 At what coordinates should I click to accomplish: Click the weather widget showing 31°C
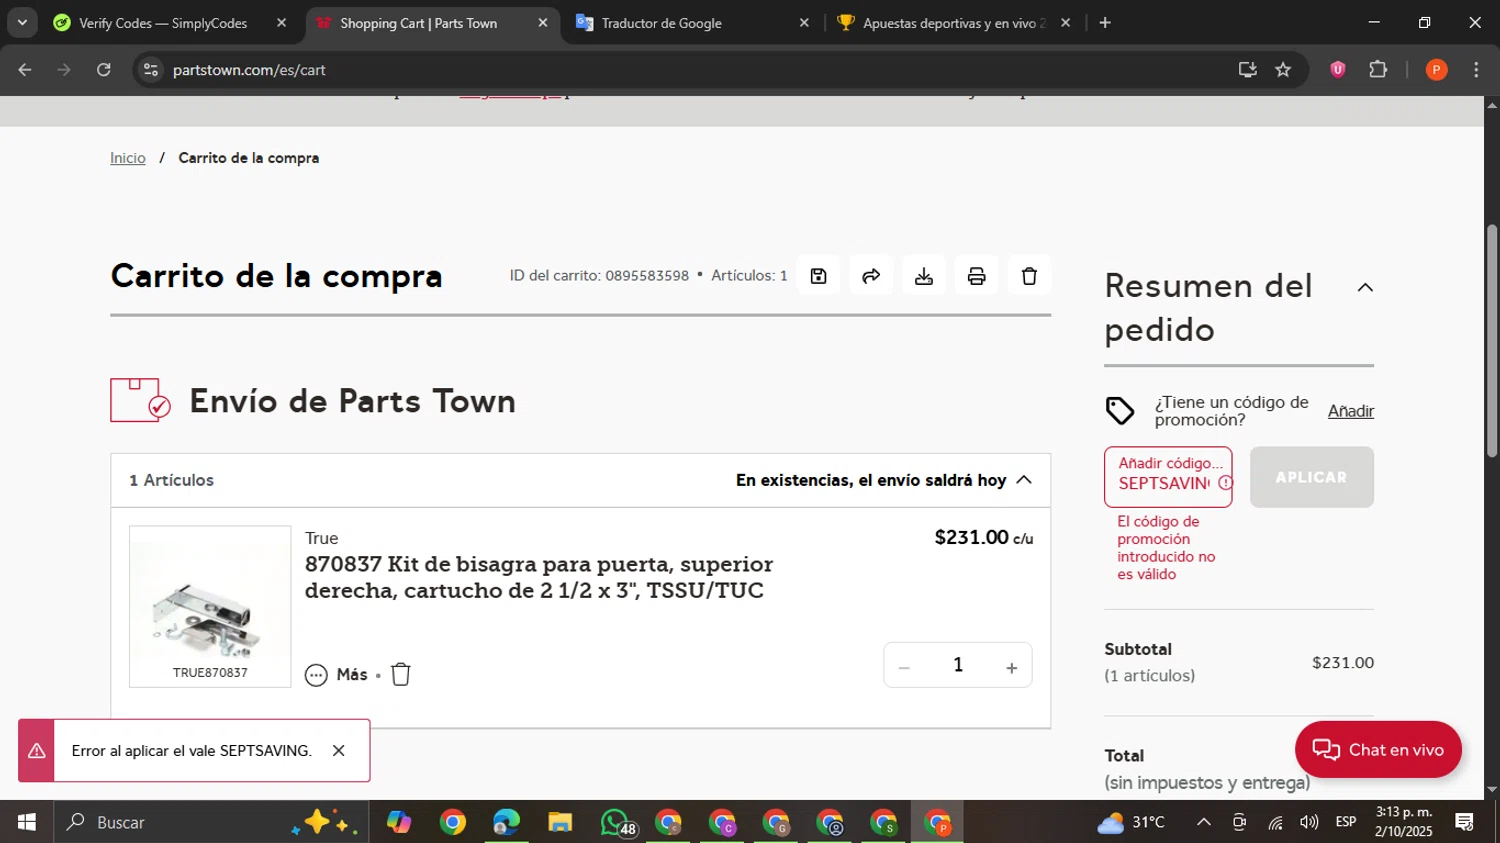pyautogui.click(x=1131, y=822)
